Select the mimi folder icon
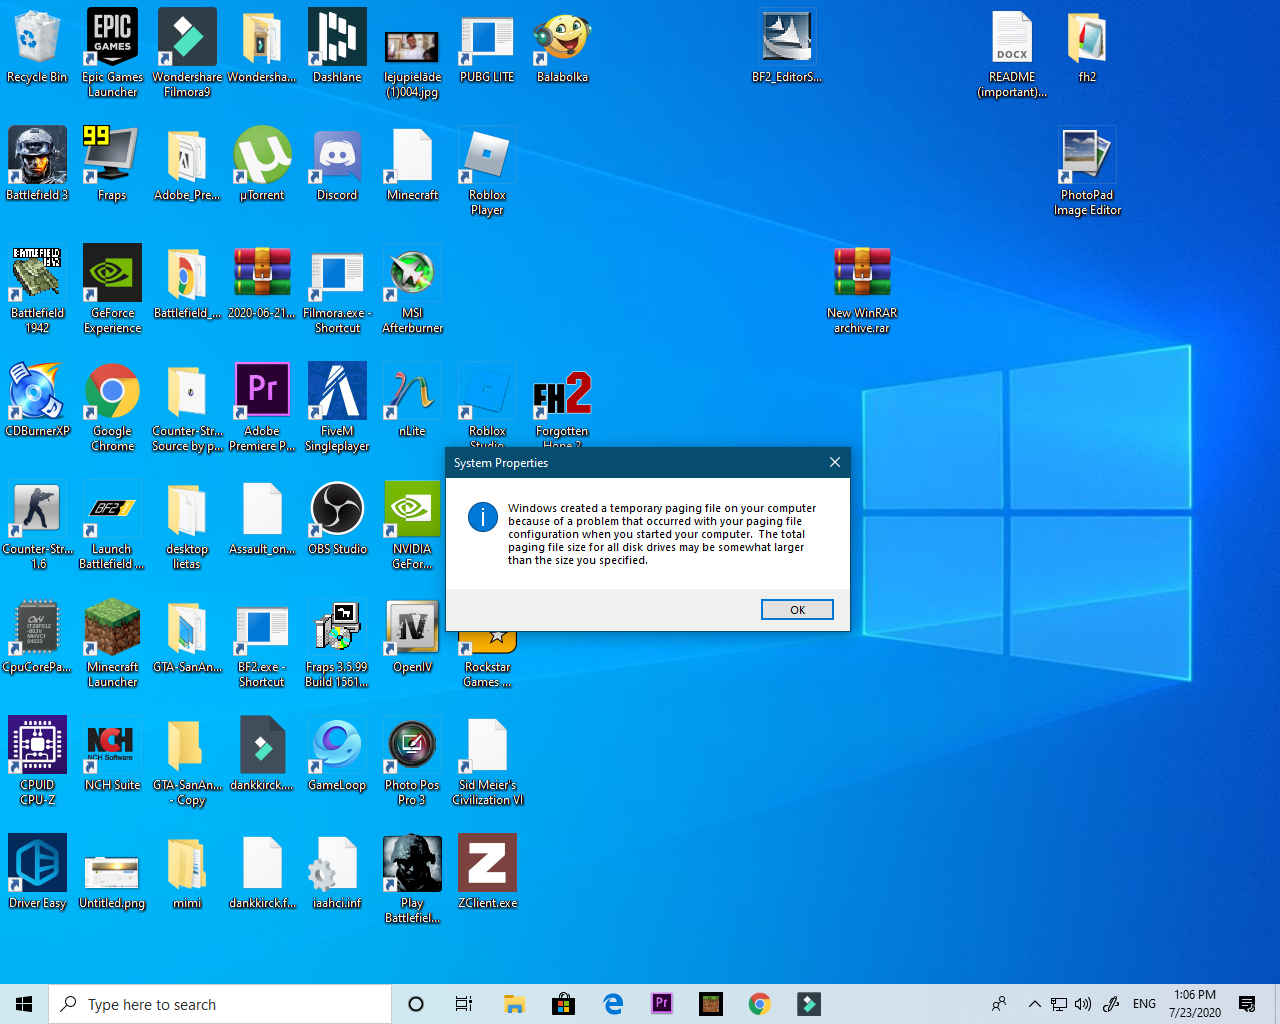 click(187, 873)
